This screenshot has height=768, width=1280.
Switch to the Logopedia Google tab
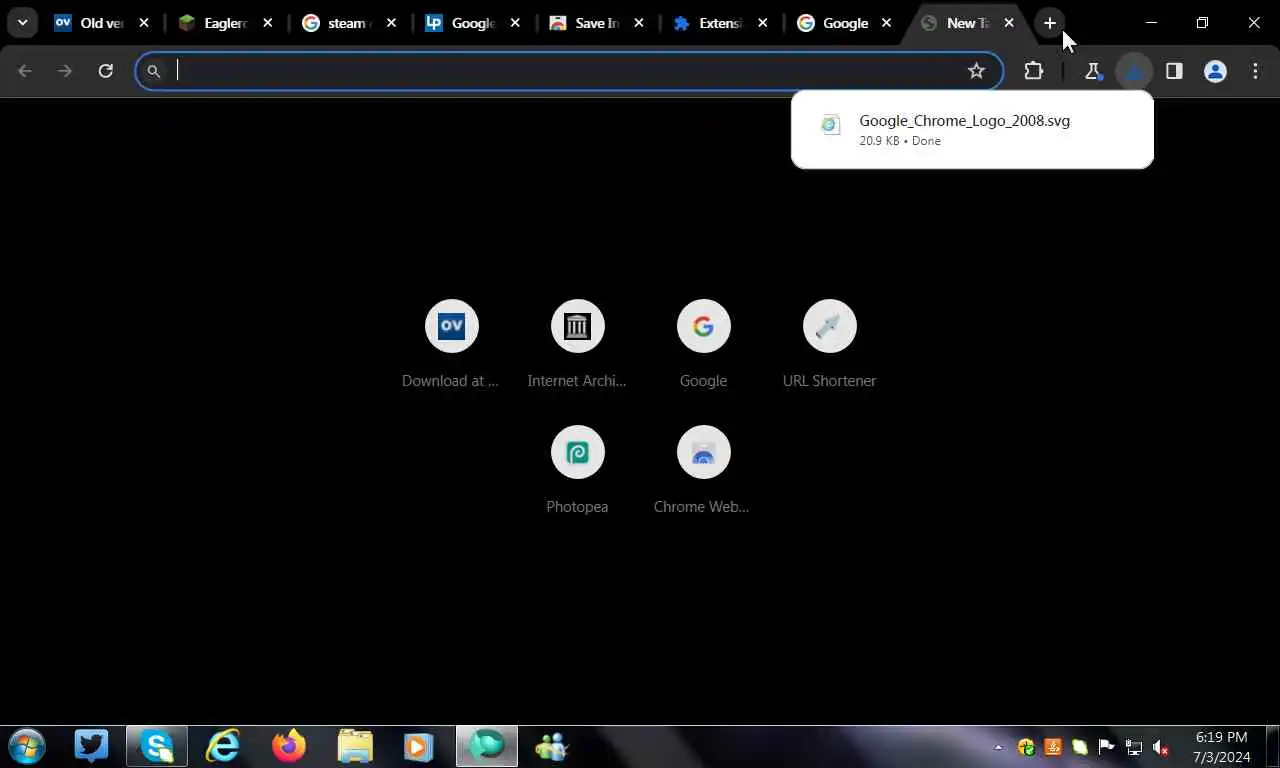472,23
